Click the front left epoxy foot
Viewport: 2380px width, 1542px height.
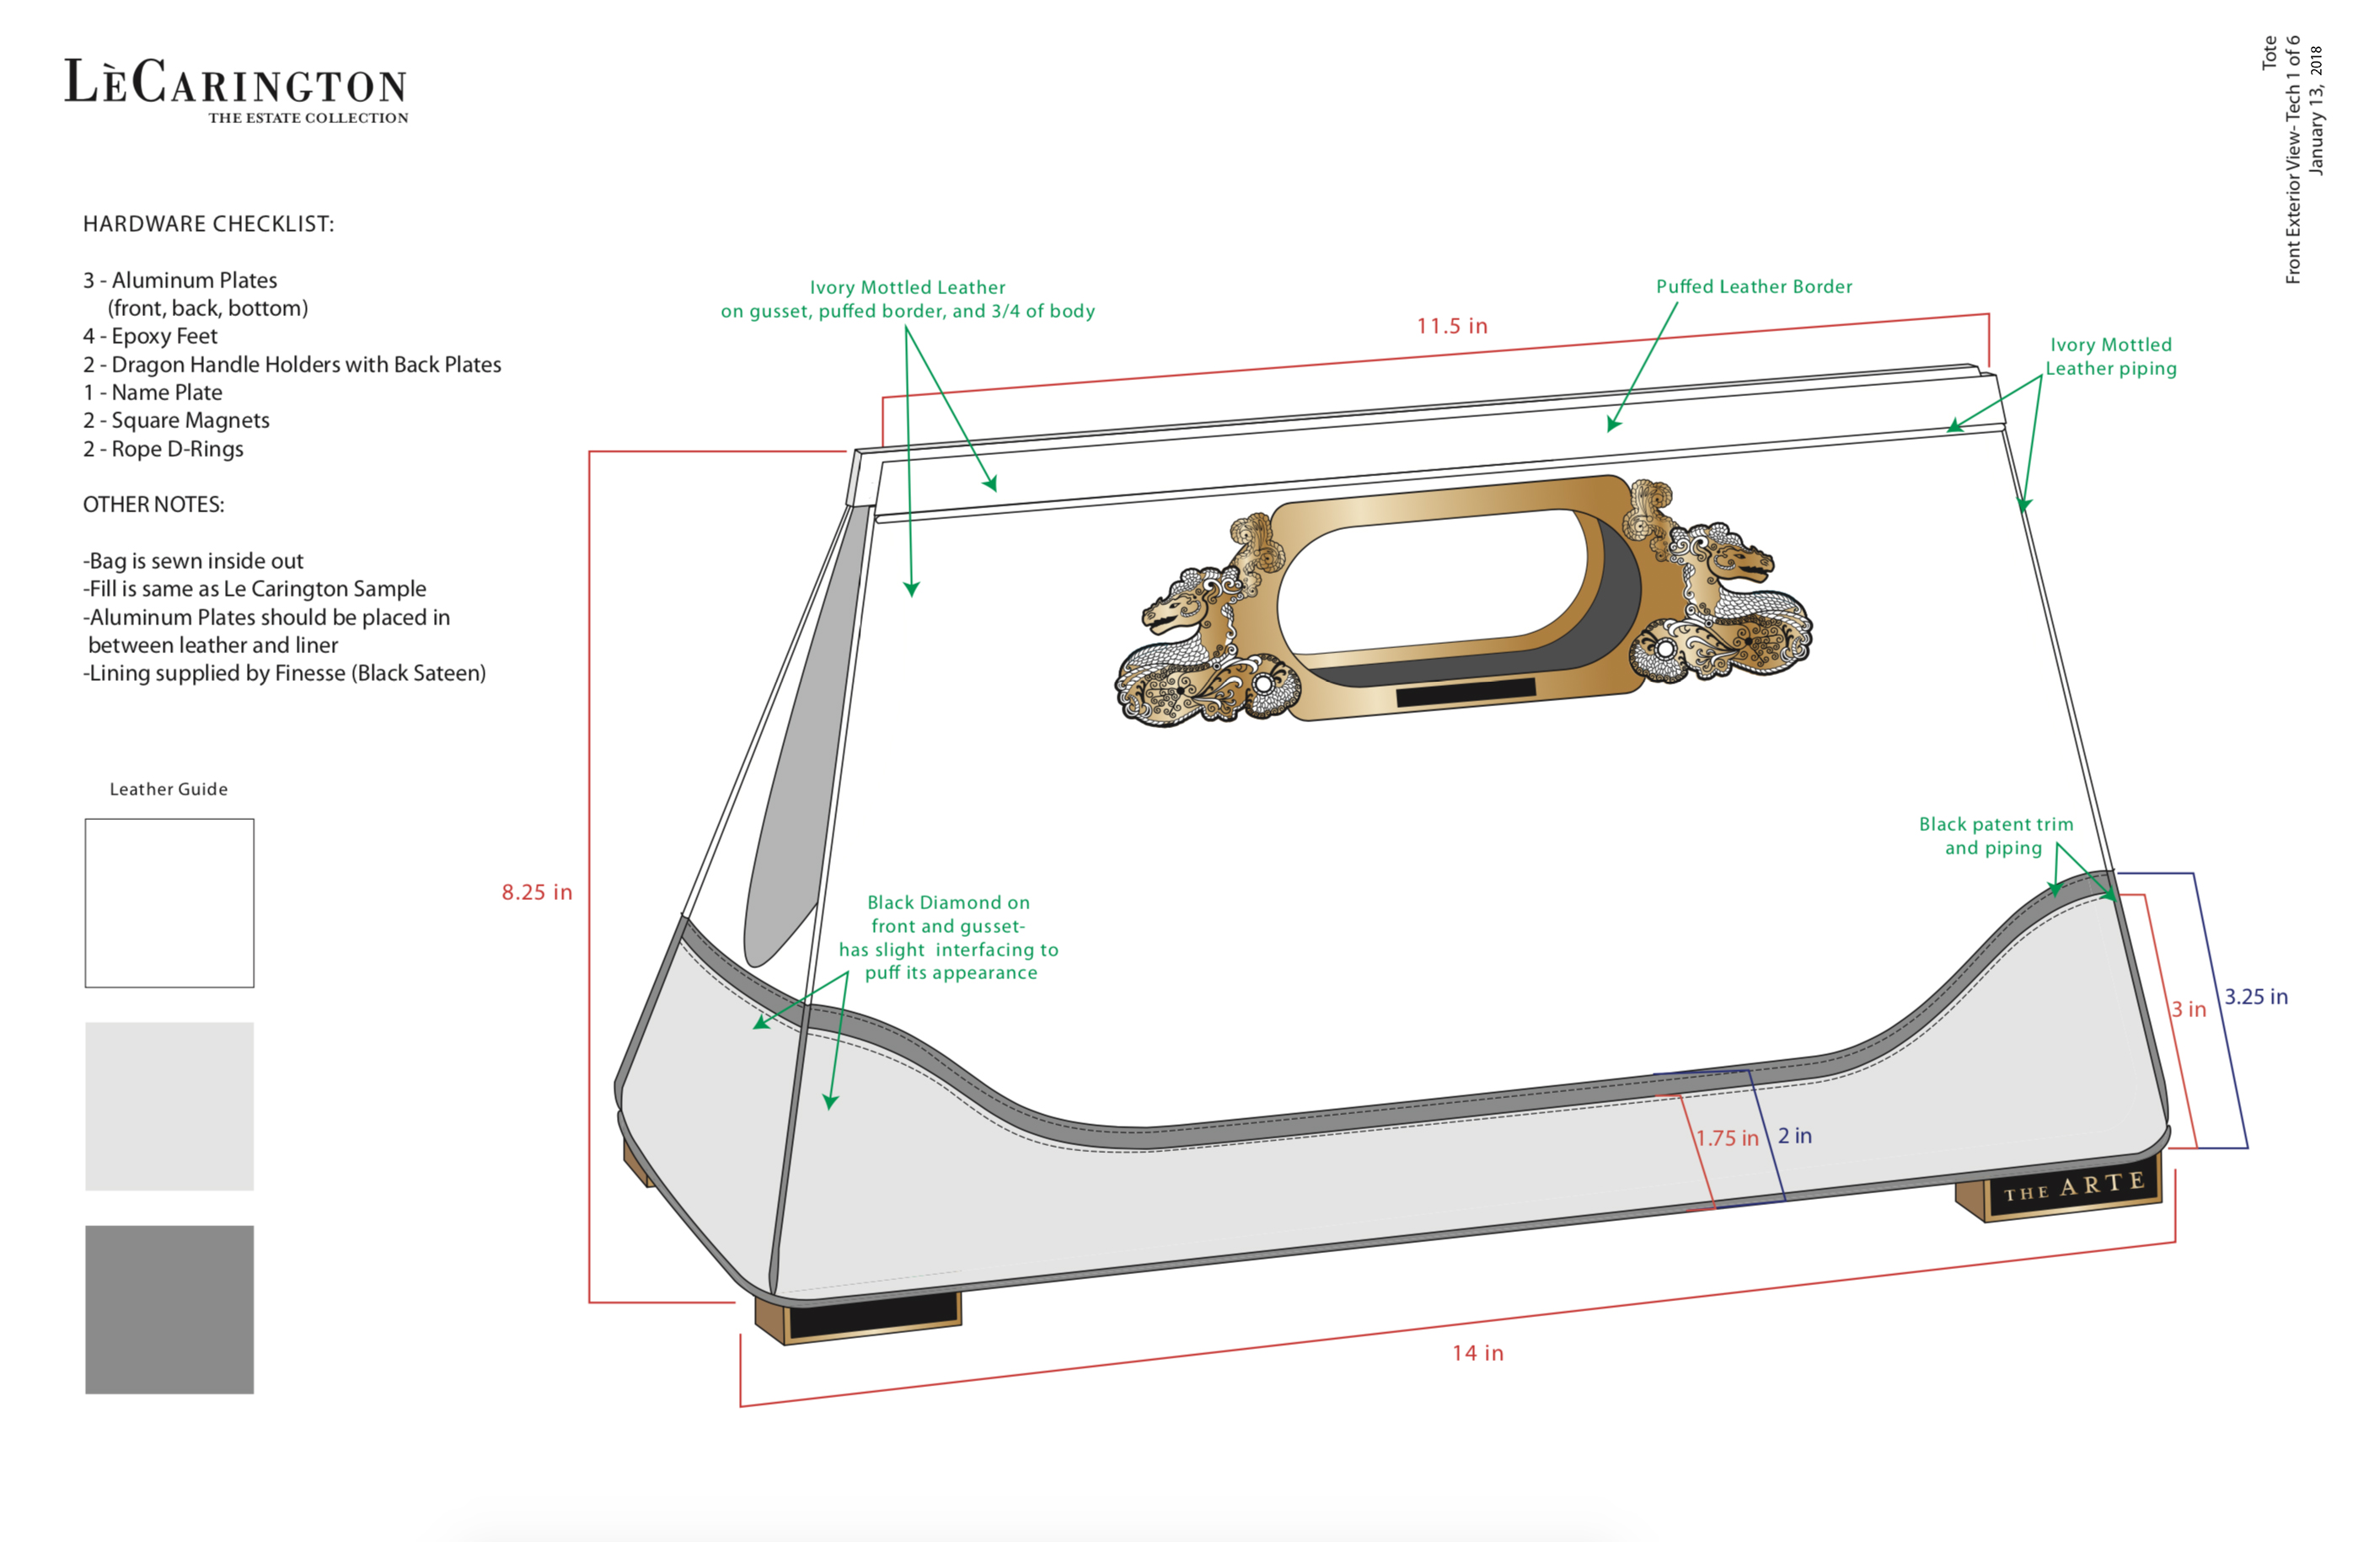coord(868,1316)
